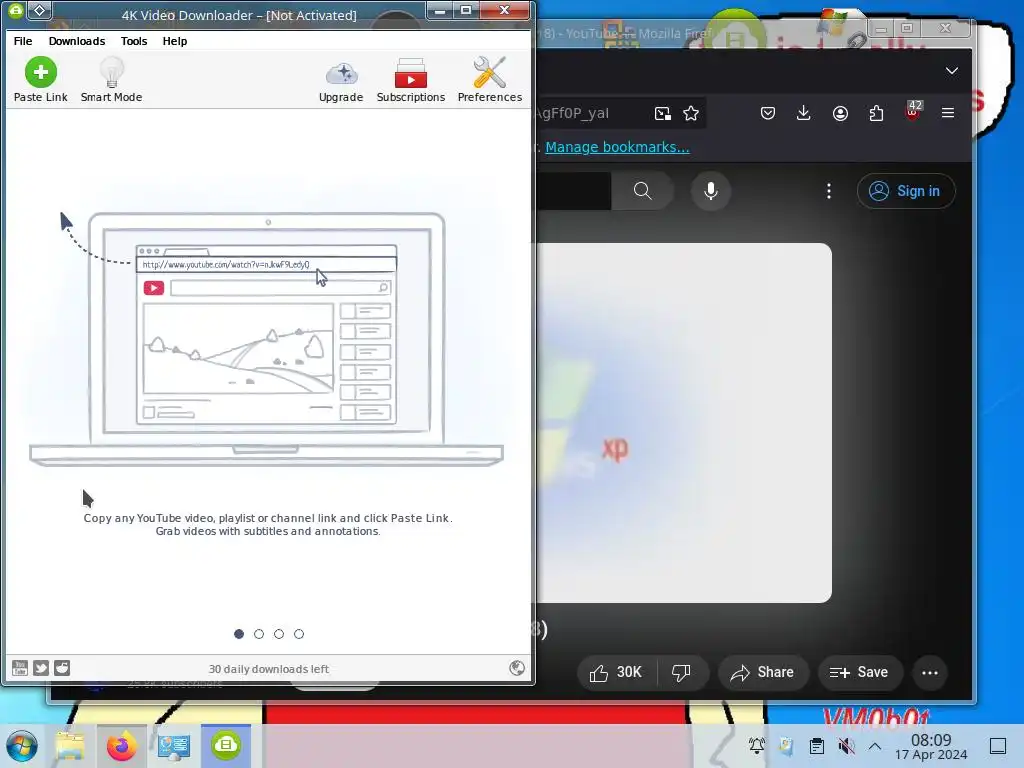Open the control panel taskbar icon
Viewport: 1024px width, 768px height.
coord(174,746)
